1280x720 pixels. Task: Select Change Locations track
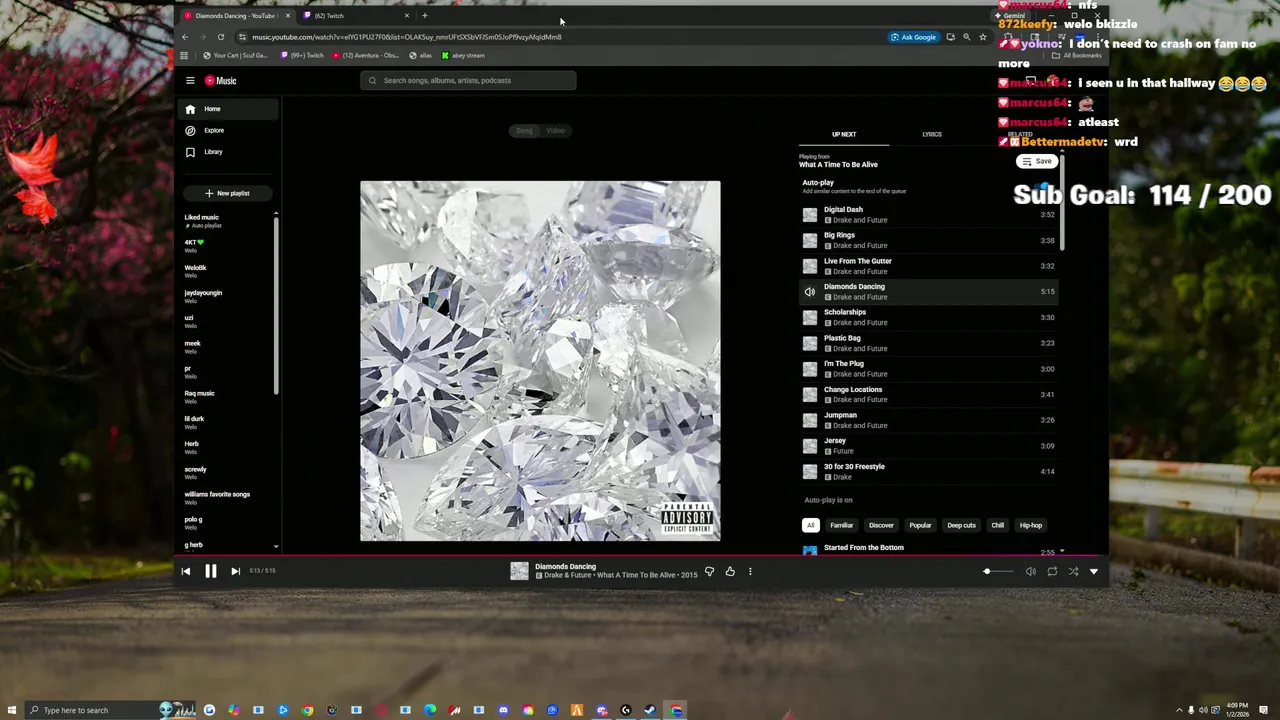[x=929, y=394]
